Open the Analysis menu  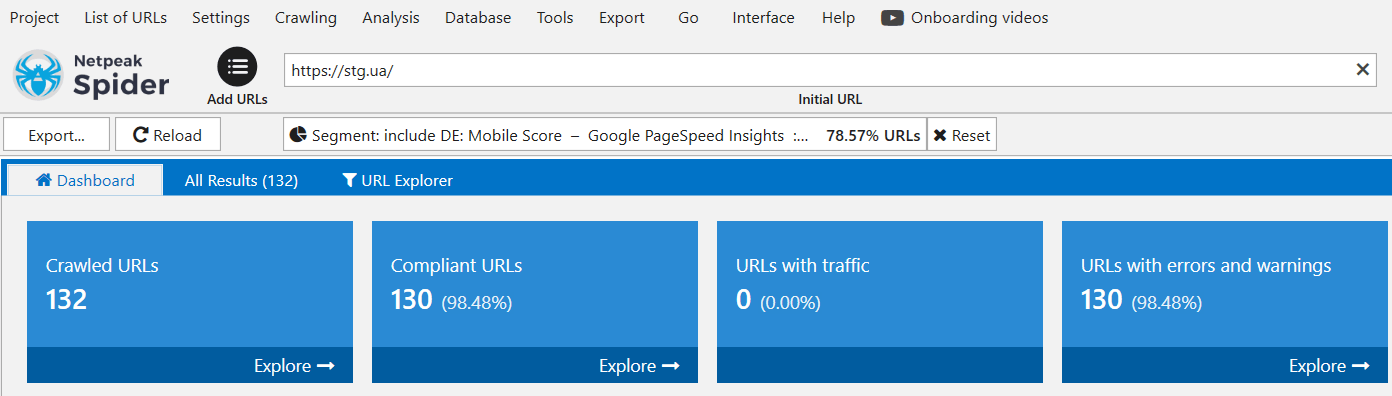[391, 18]
